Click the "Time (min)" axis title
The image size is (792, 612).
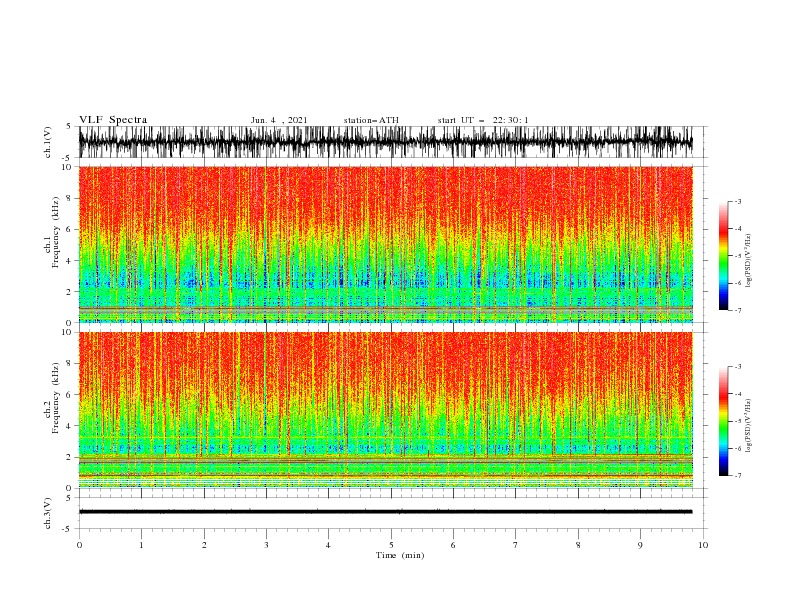coord(400,555)
